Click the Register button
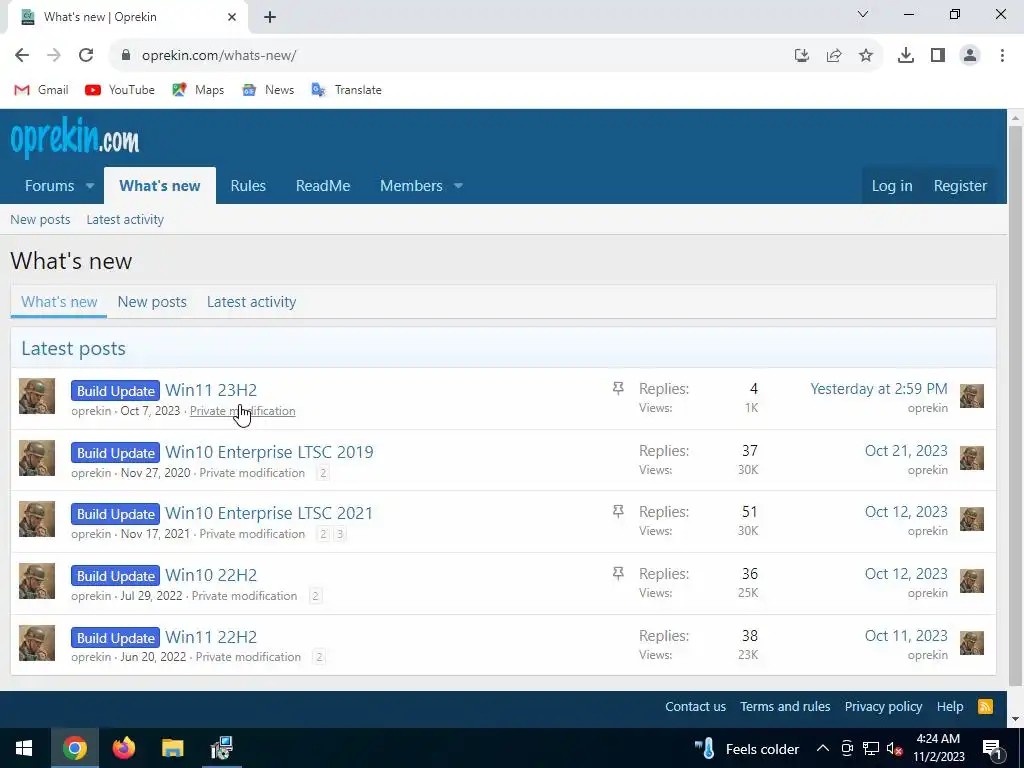The image size is (1024, 768). click(x=960, y=186)
